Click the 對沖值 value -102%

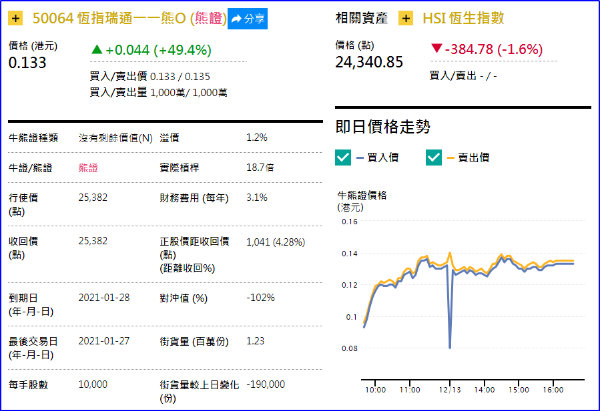point(261,297)
